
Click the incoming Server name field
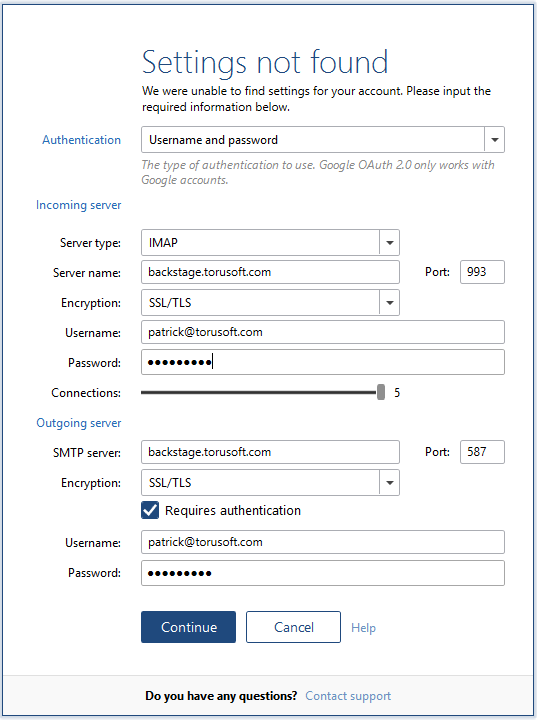(x=270, y=272)
